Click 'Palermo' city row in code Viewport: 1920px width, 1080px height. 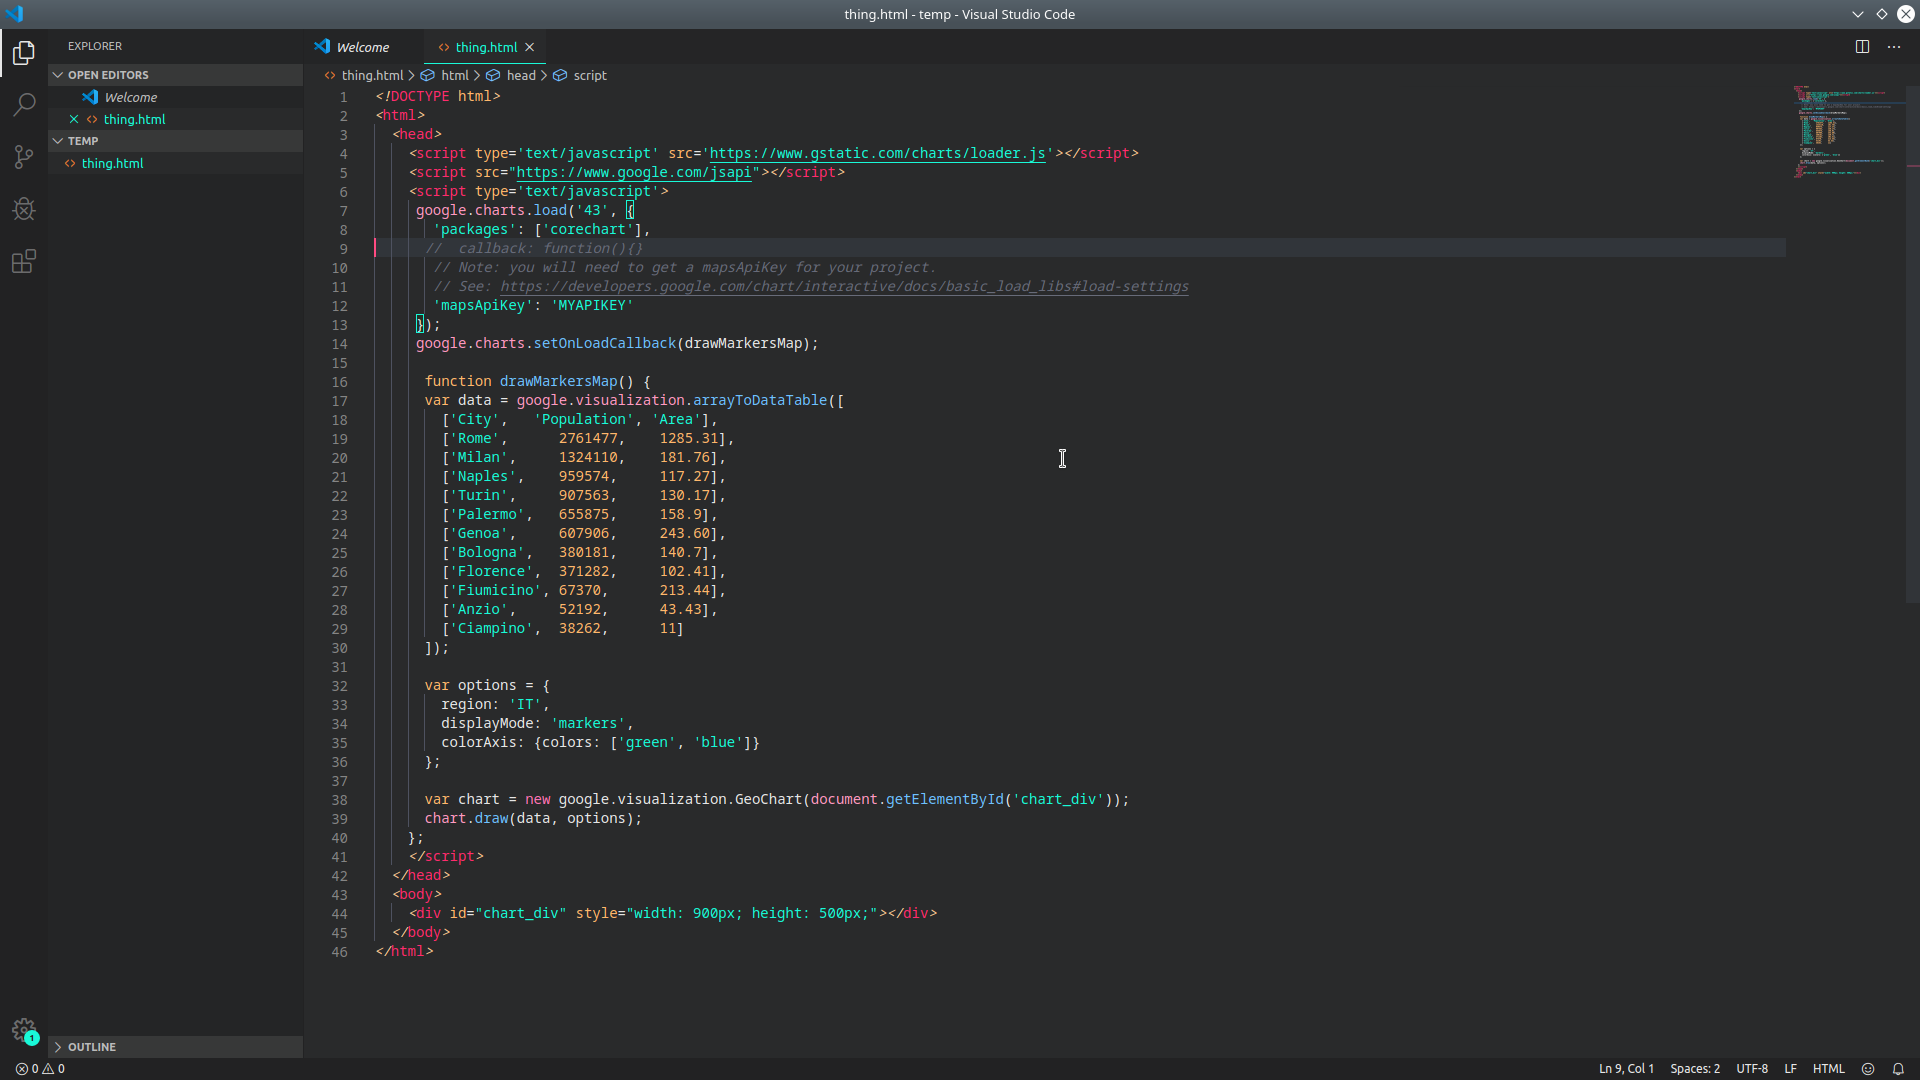(x=487, y=514)
